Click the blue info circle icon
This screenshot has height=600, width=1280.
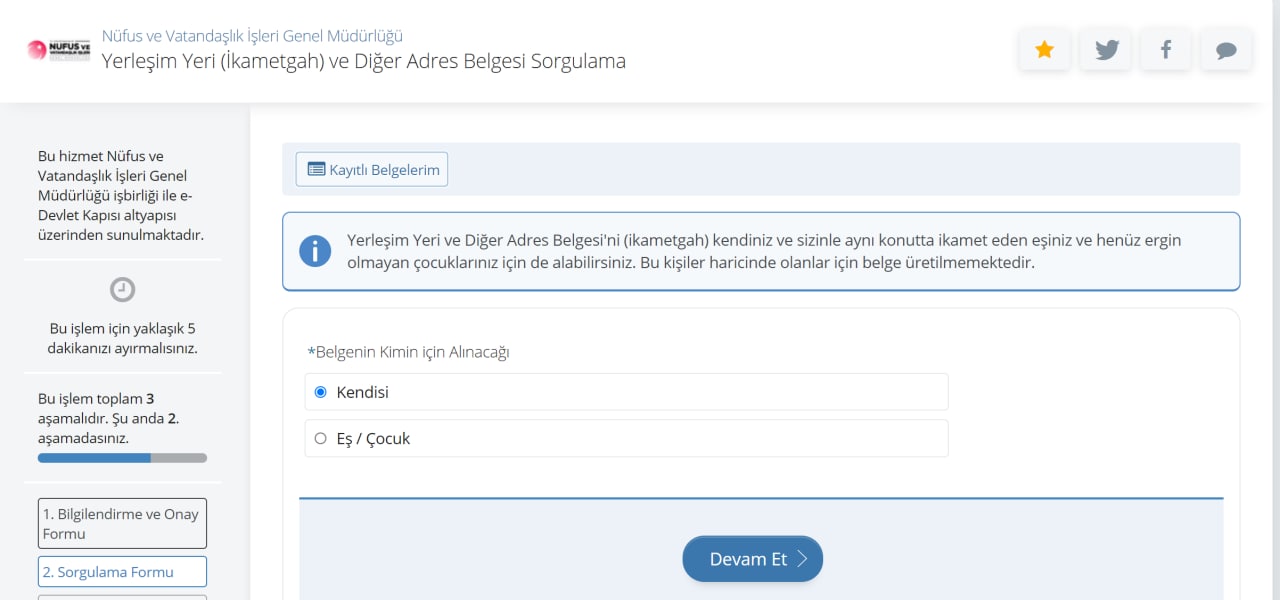click(315, 251)
